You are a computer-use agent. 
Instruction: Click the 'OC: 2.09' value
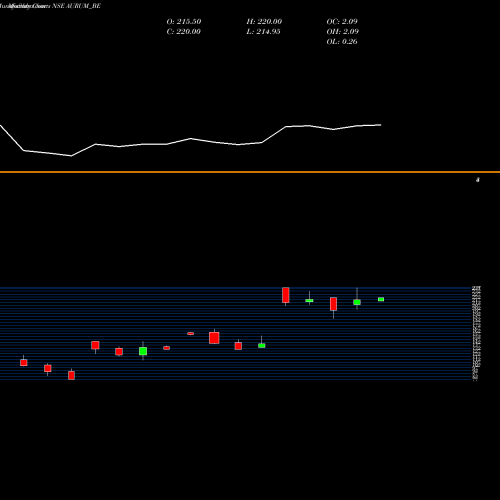342,22
